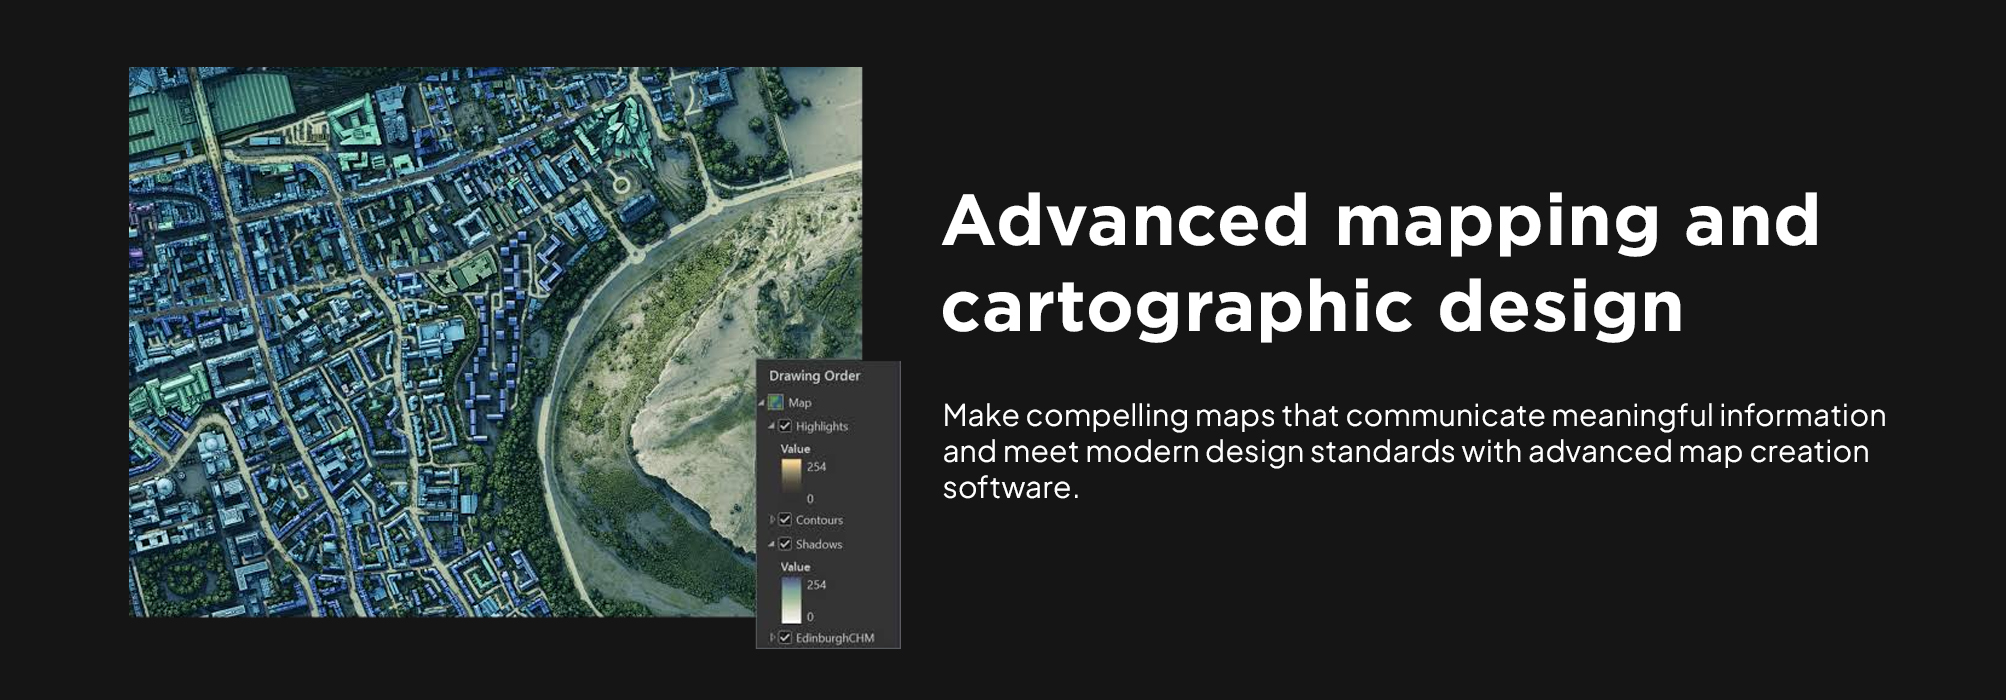2006x700 pixels.
Task: Collapse the Map tree node arrow
Action: [762, 403]
